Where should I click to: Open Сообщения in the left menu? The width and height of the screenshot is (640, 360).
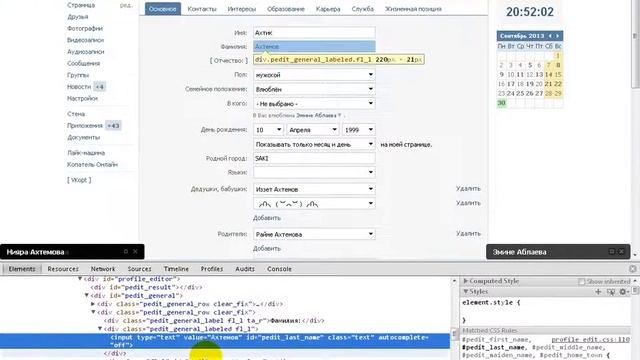(x=83, y=63)
